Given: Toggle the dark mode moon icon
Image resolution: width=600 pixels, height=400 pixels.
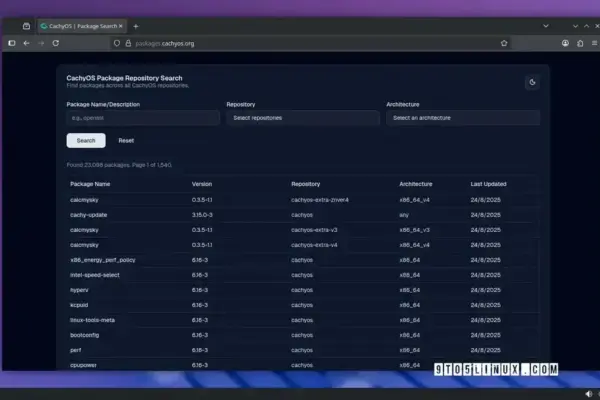Looking at the screenshot, I should (532, 82).
